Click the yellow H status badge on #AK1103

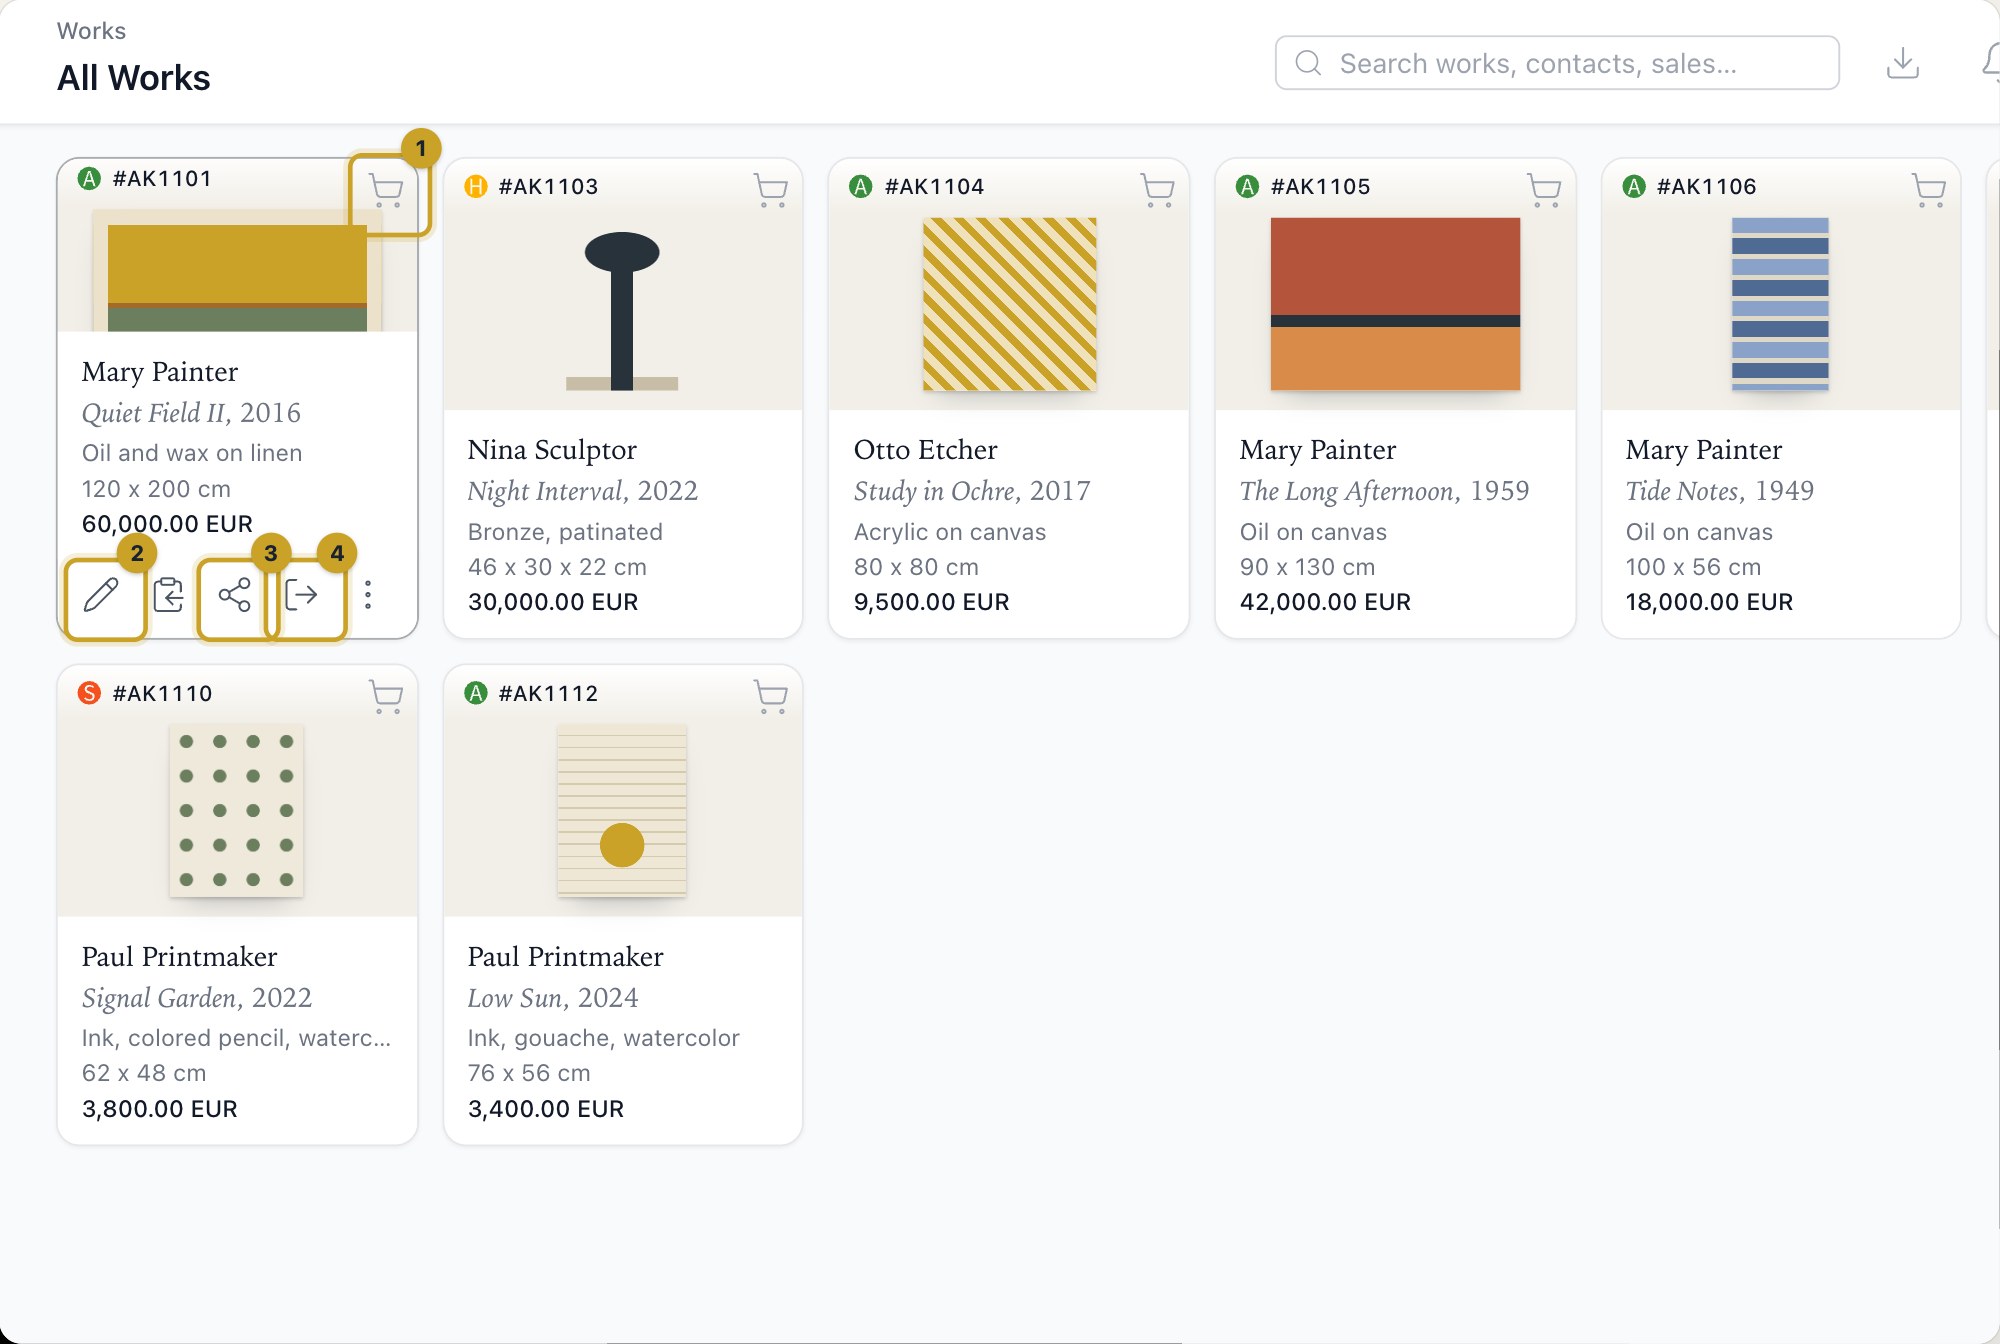[476, 187]
